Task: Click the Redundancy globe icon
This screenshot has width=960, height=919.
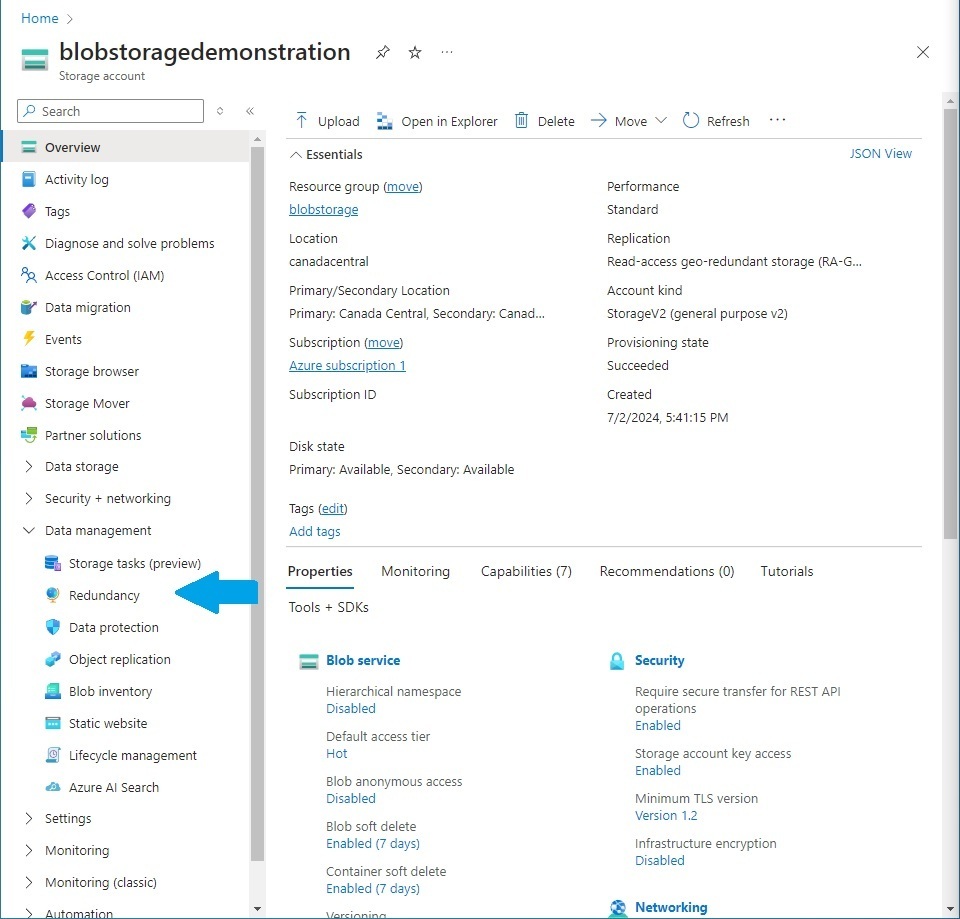Action: pos(53,595)
